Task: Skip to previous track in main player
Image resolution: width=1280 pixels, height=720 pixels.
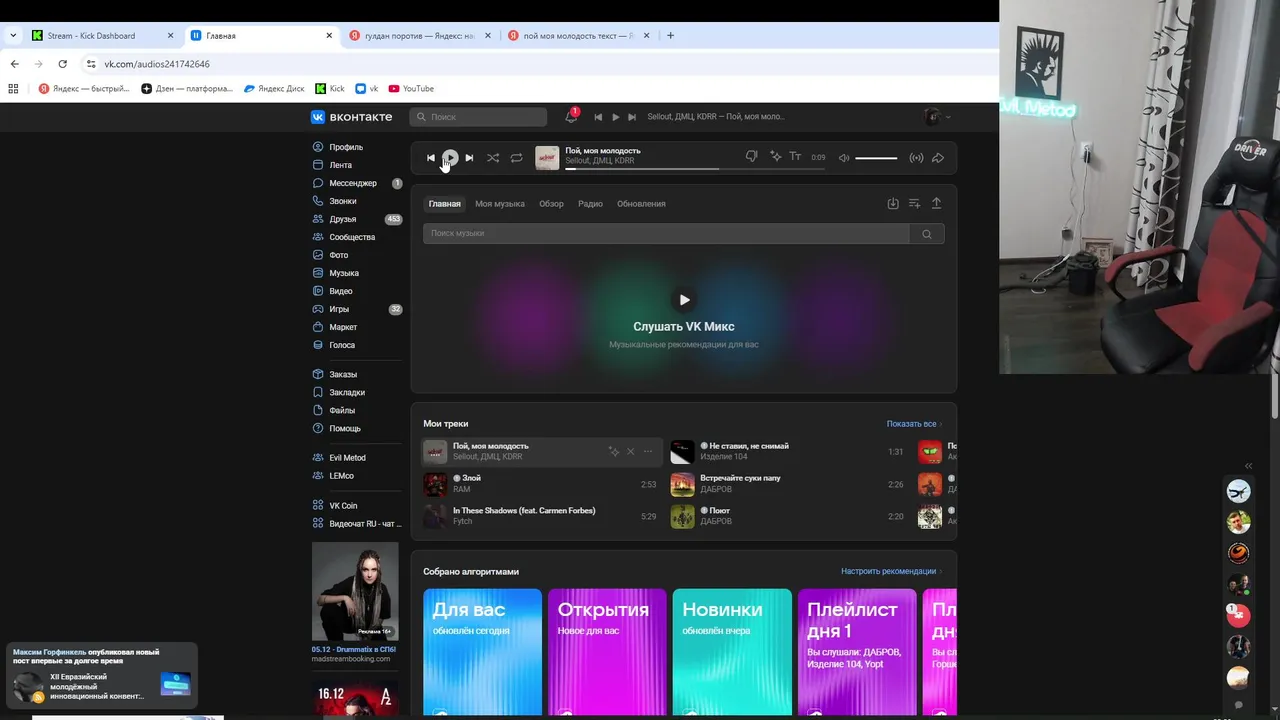Action: point(431,158)
